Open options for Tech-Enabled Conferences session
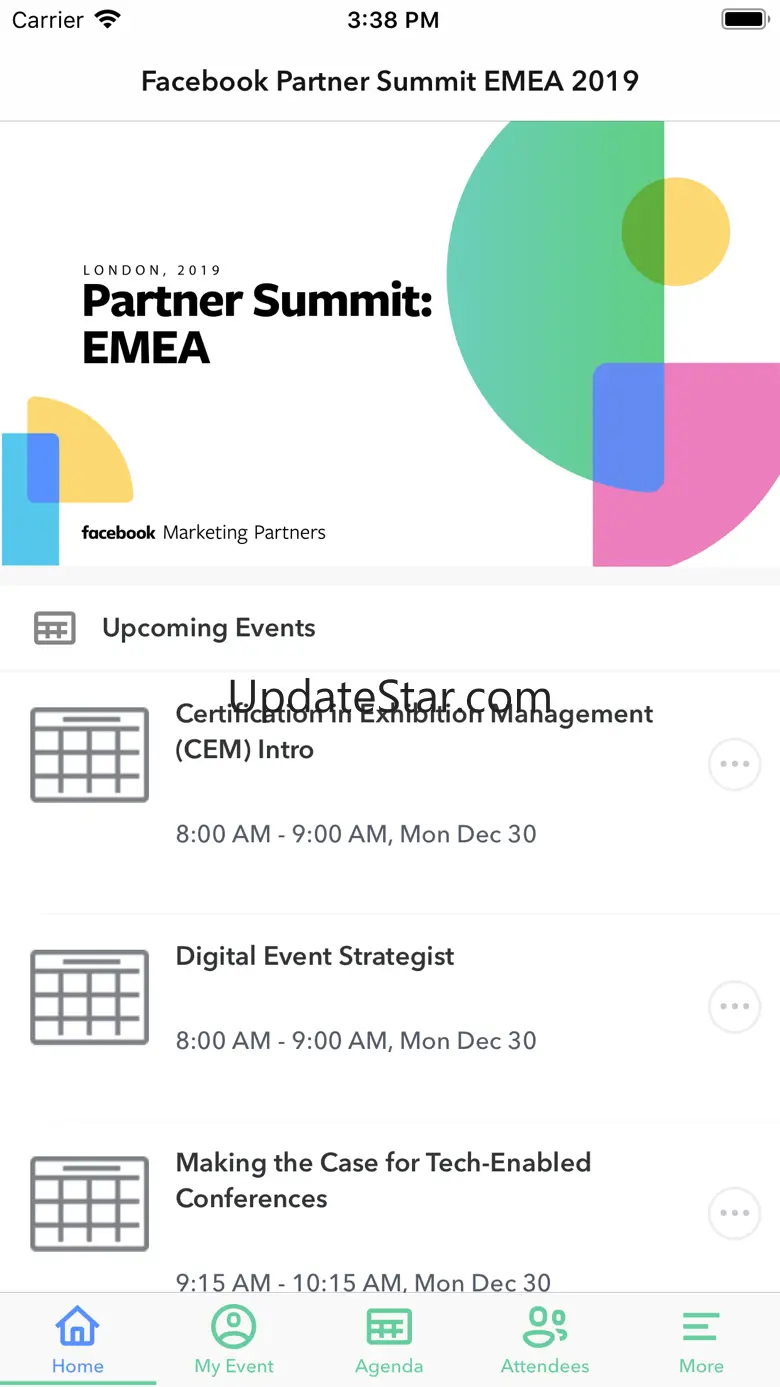 734,1214
